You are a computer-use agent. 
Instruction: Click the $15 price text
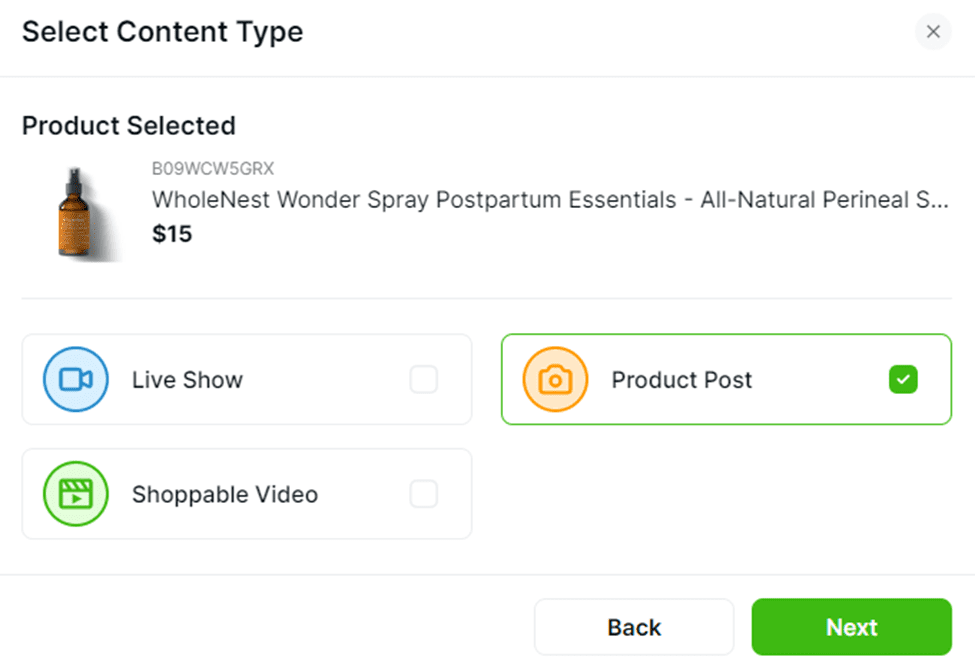[x=172, y=234]
